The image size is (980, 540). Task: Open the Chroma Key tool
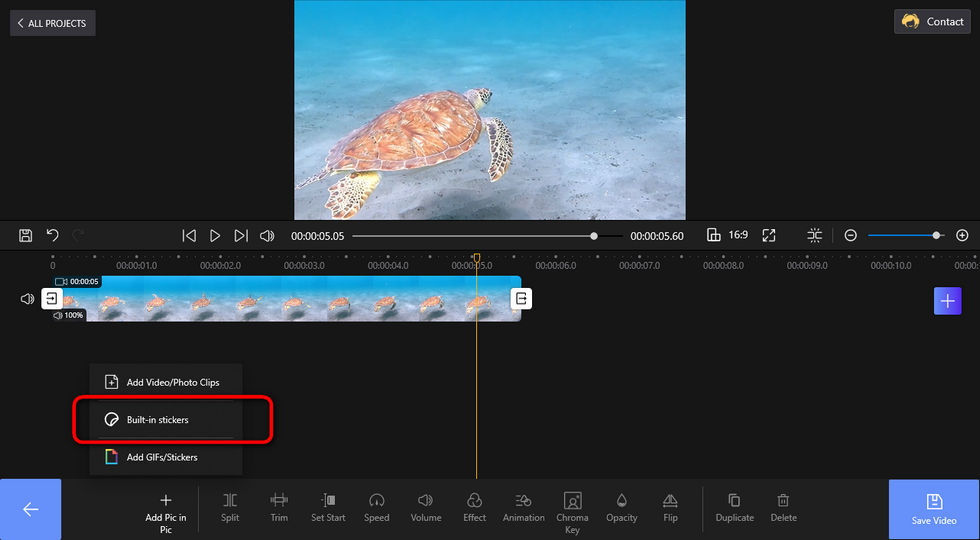572,512
